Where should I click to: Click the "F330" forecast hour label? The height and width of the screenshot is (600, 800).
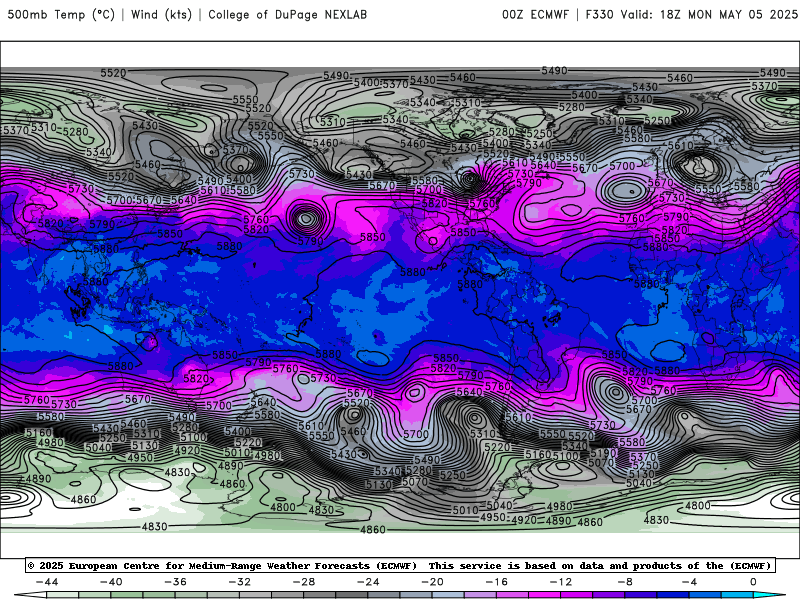point(599,14)
